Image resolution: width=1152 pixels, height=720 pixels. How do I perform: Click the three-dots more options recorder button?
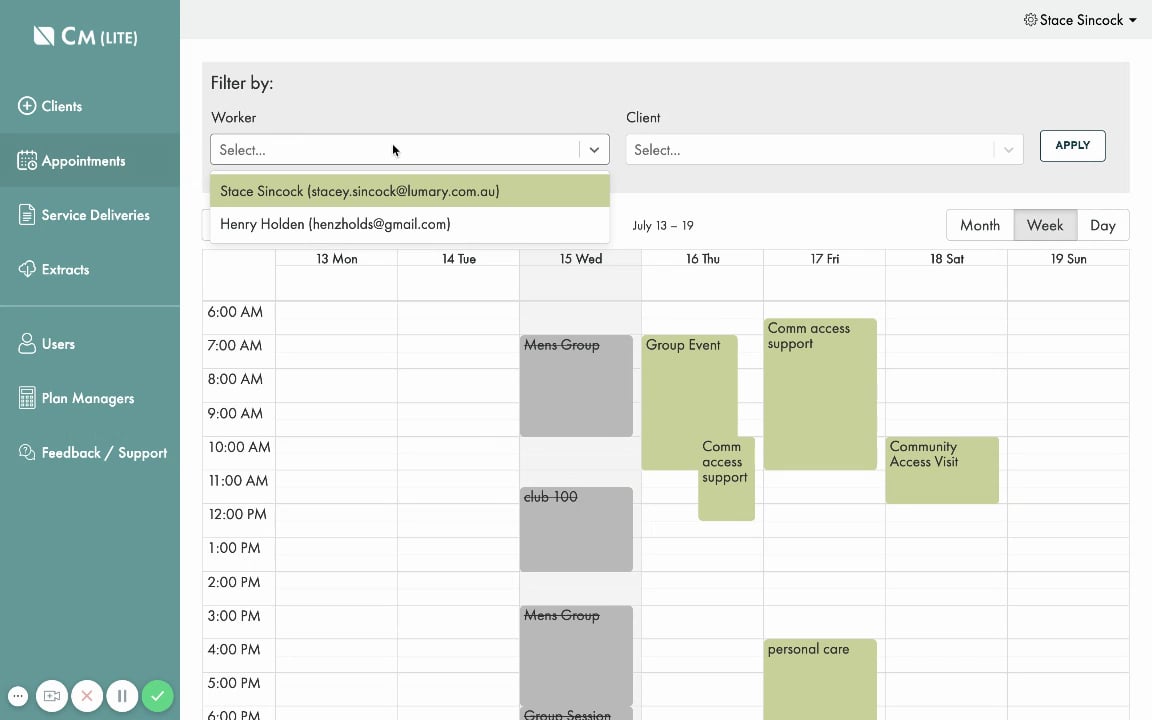pos(18,696)
